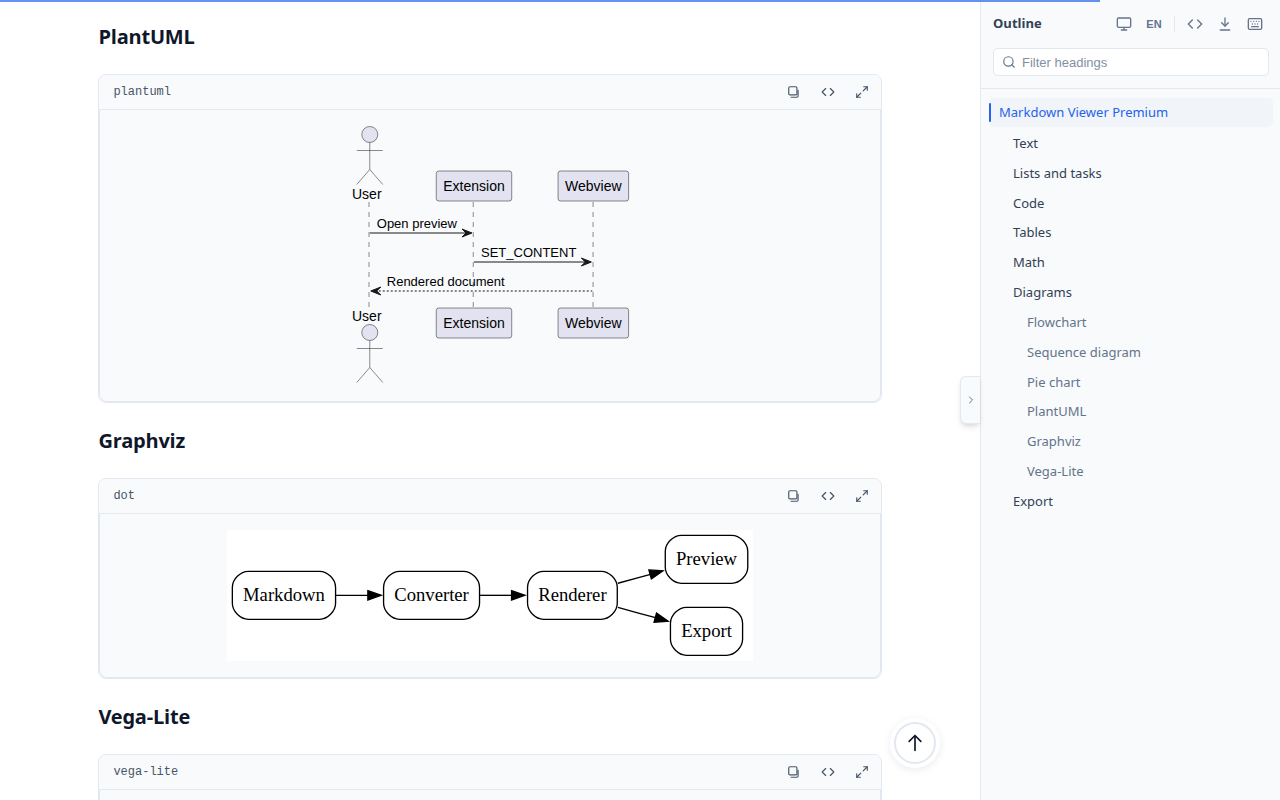Viewport: 1280px width, 800px height.
Task: Toggle source view for the plantuml block
Action: coord(828,92)
